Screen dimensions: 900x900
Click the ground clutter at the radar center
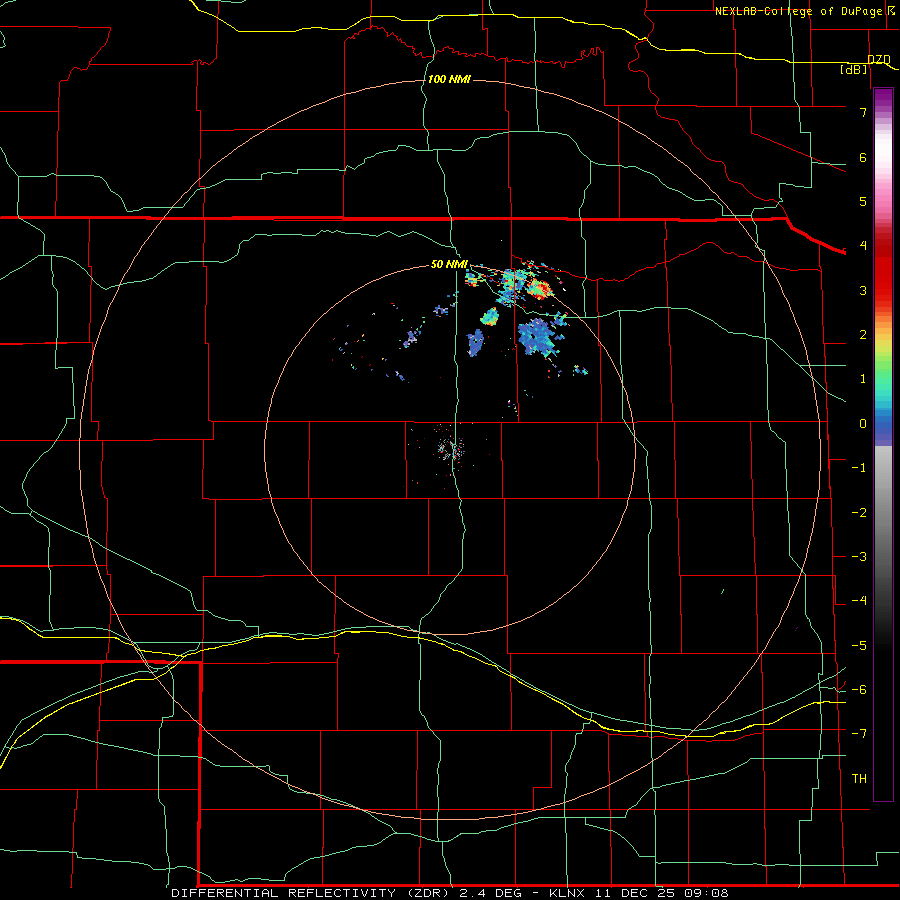[452, 448]
